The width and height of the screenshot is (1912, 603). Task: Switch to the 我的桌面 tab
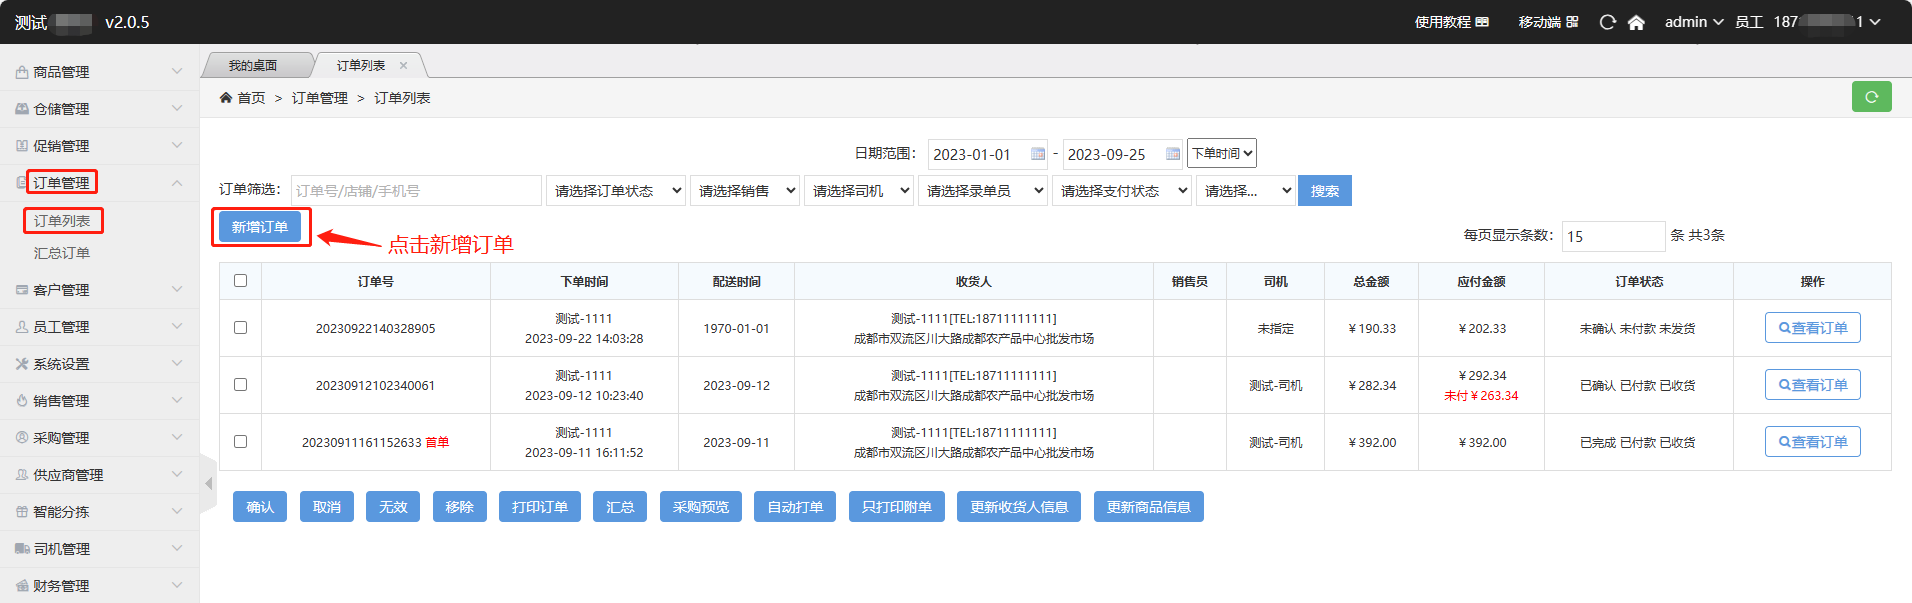click(253, 66)
